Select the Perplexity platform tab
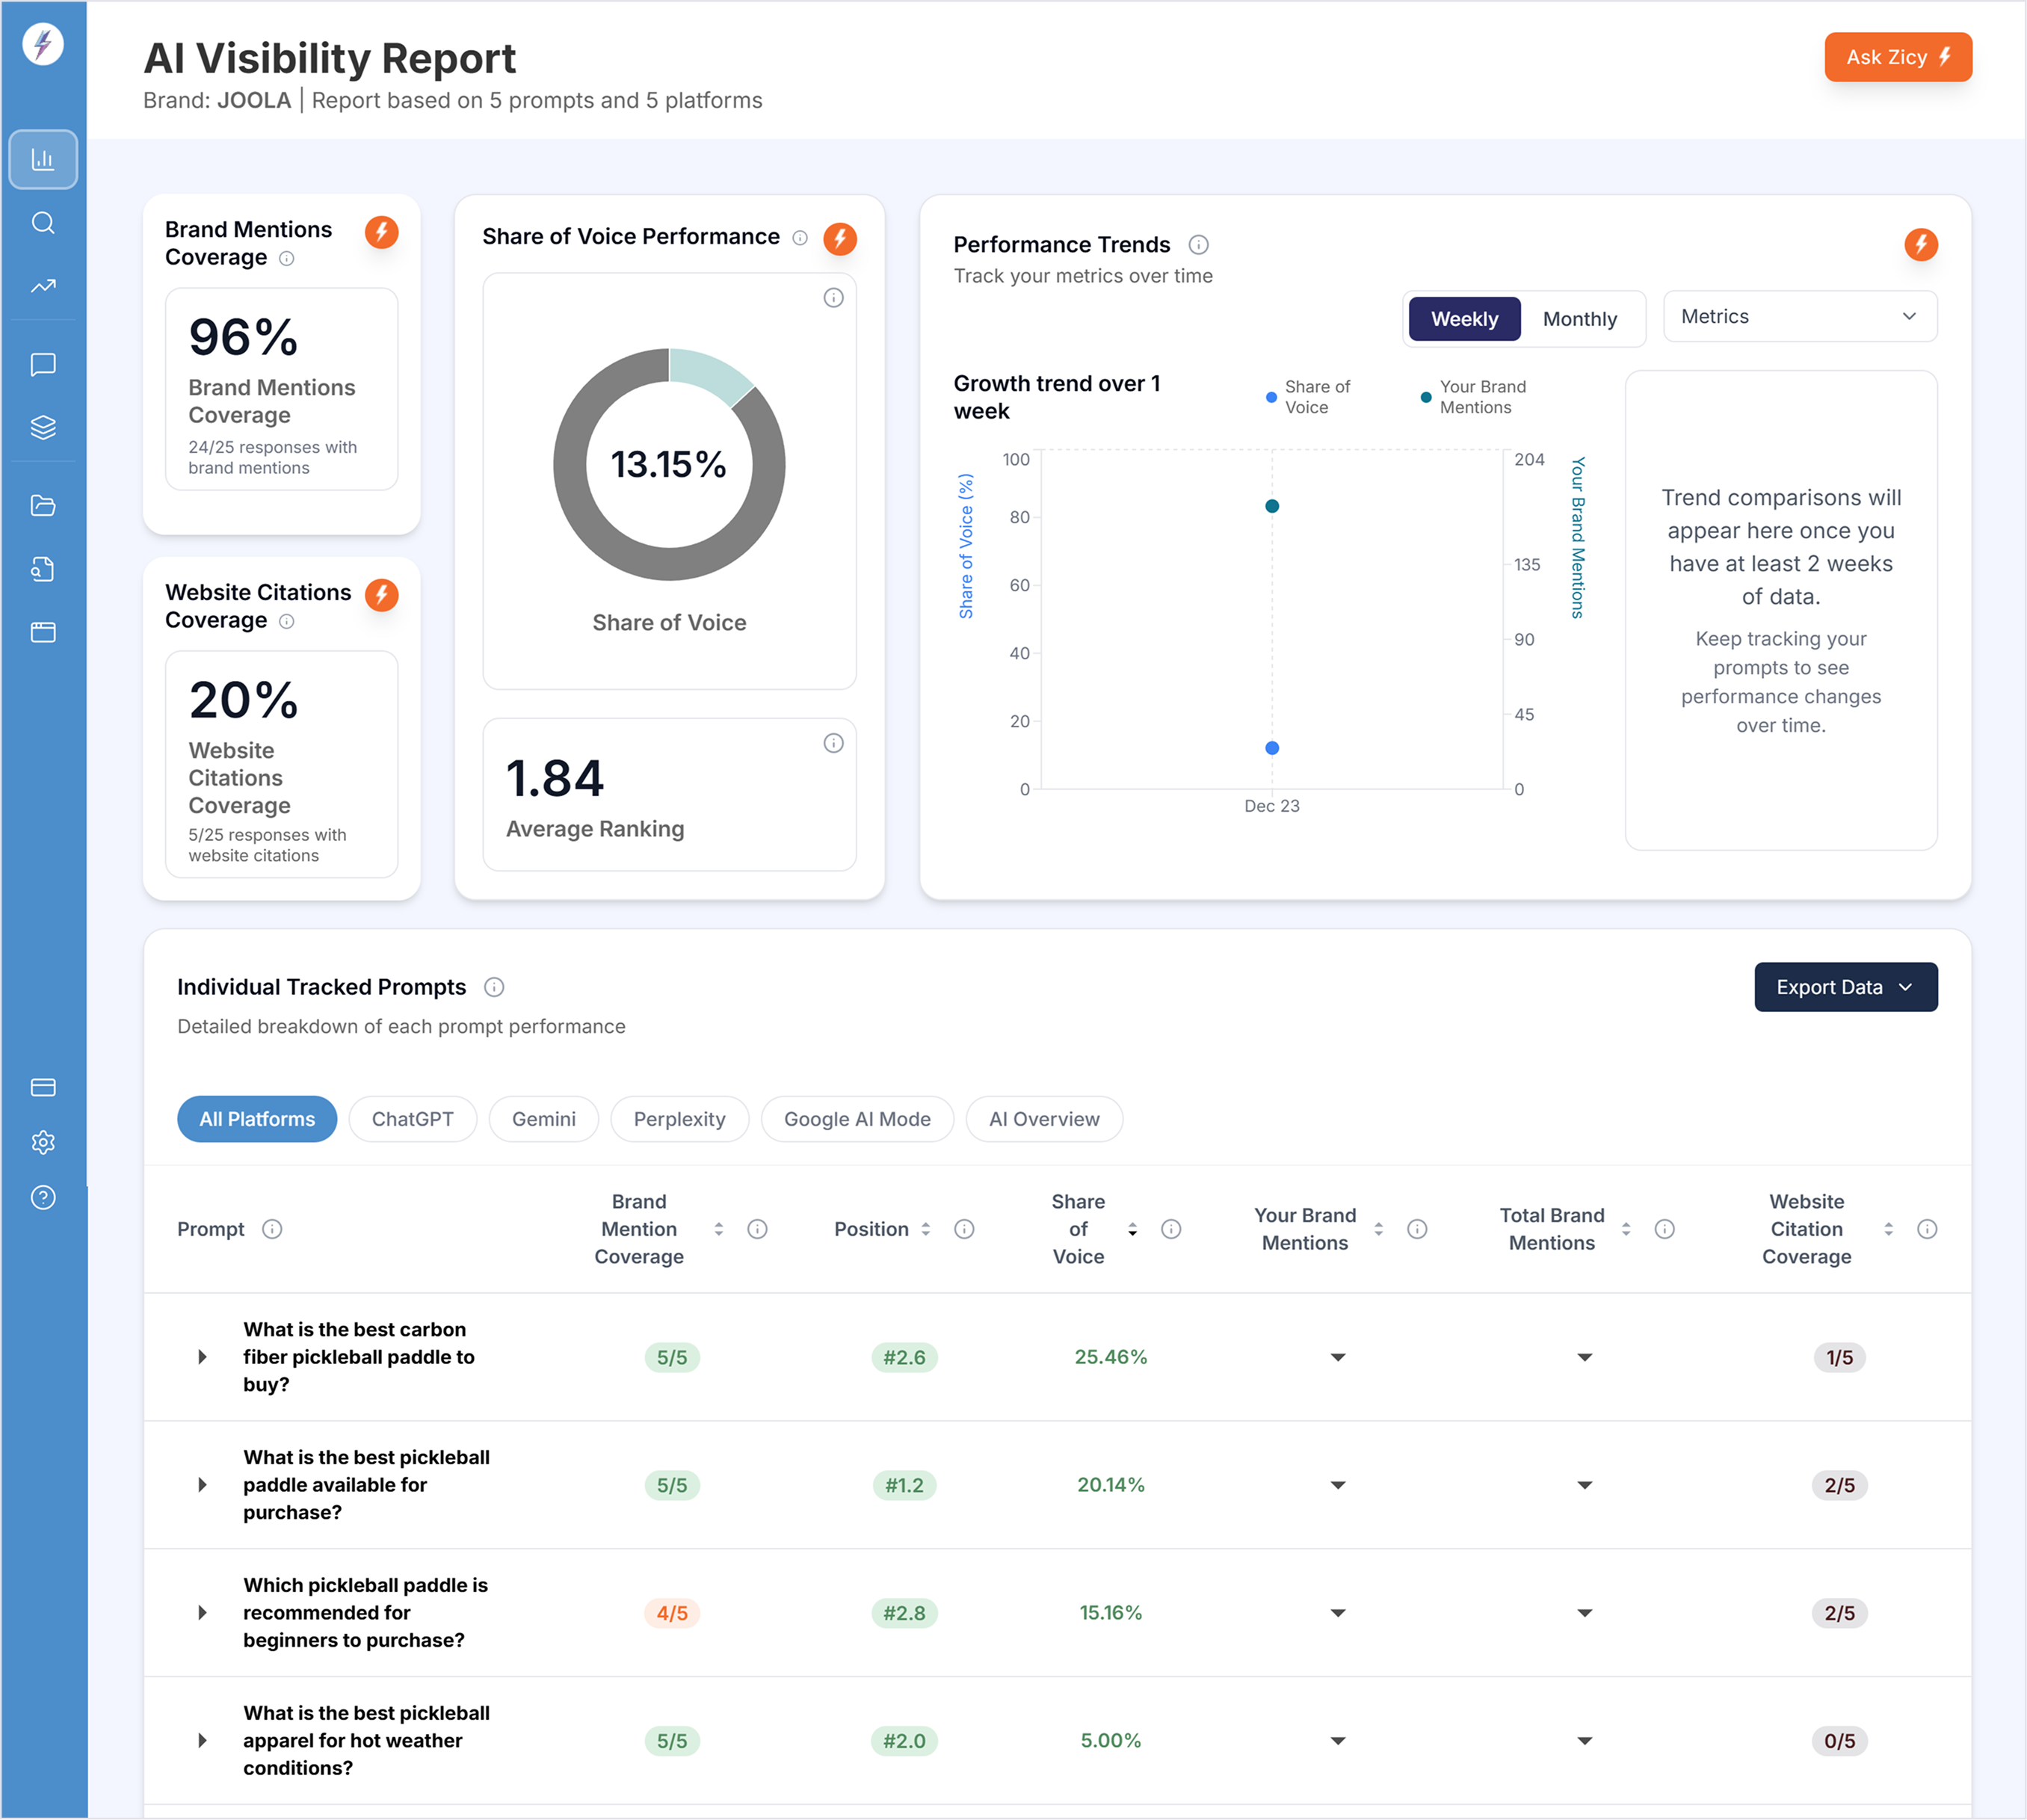2027x1820 pixels. [x=679, y=1119]
